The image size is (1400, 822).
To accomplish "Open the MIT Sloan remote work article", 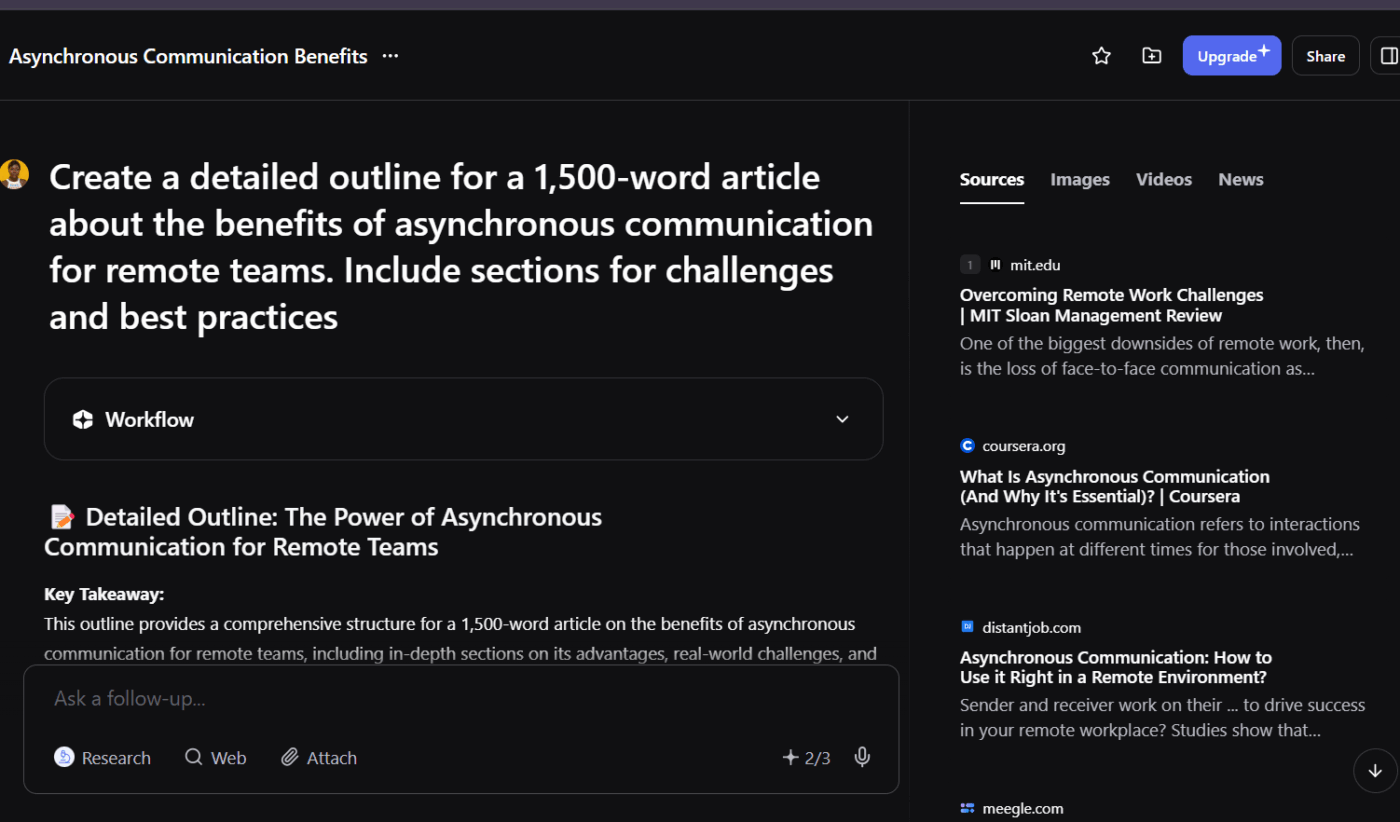I will (x=1111, y=305).
